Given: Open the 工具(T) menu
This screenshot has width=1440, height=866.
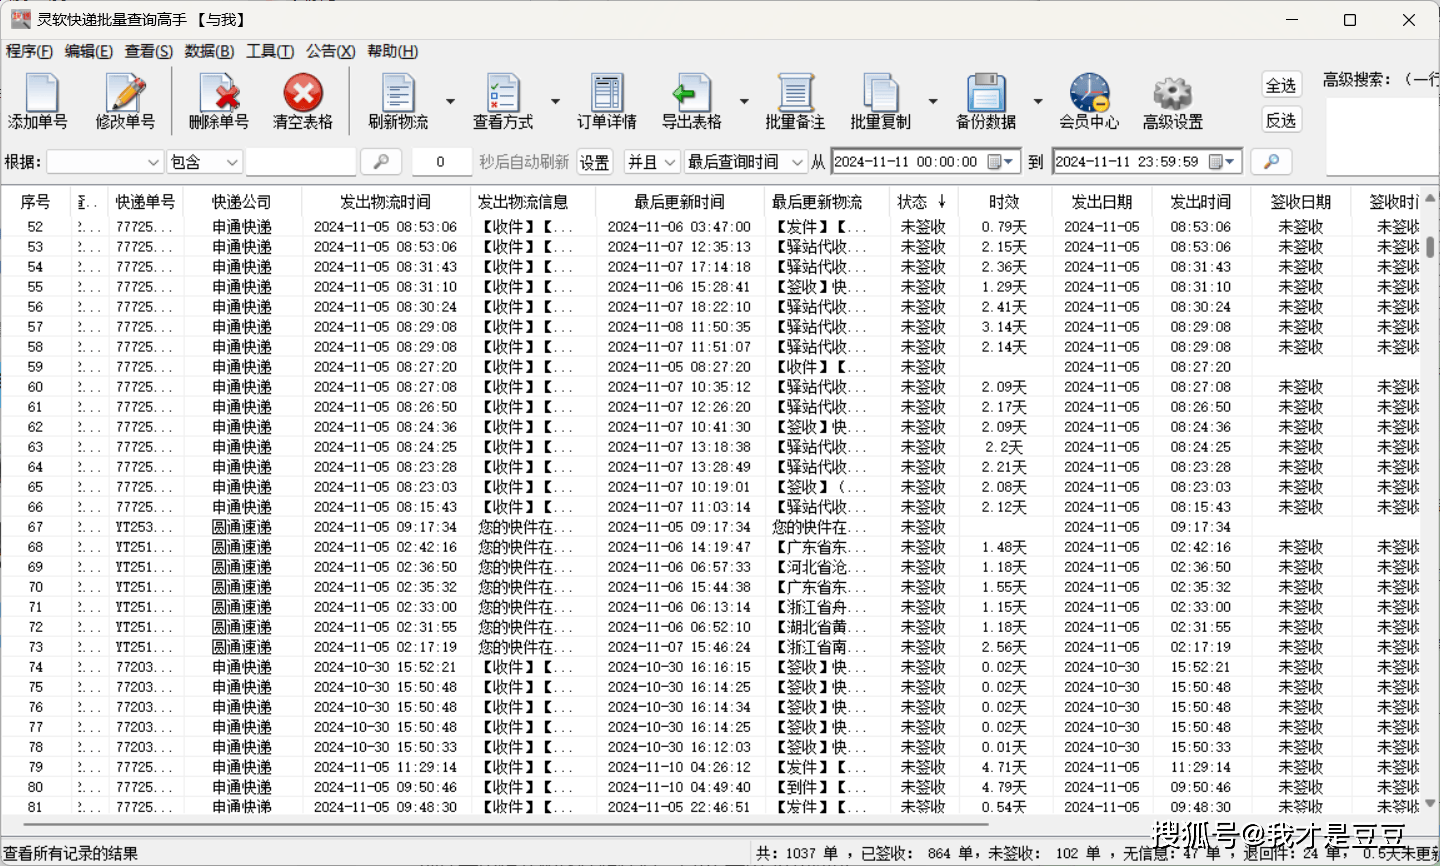Looking at the screenshot, I should click(270, 51).
